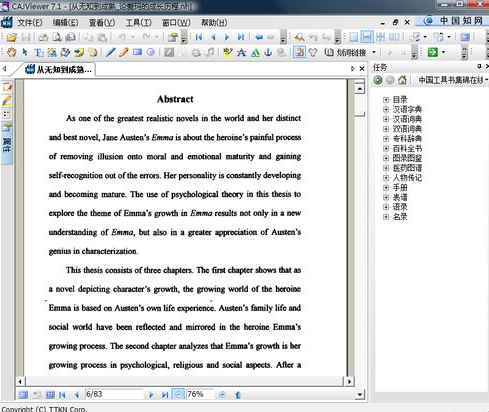Click the Print icon in toolbar

tap(43, 37)
